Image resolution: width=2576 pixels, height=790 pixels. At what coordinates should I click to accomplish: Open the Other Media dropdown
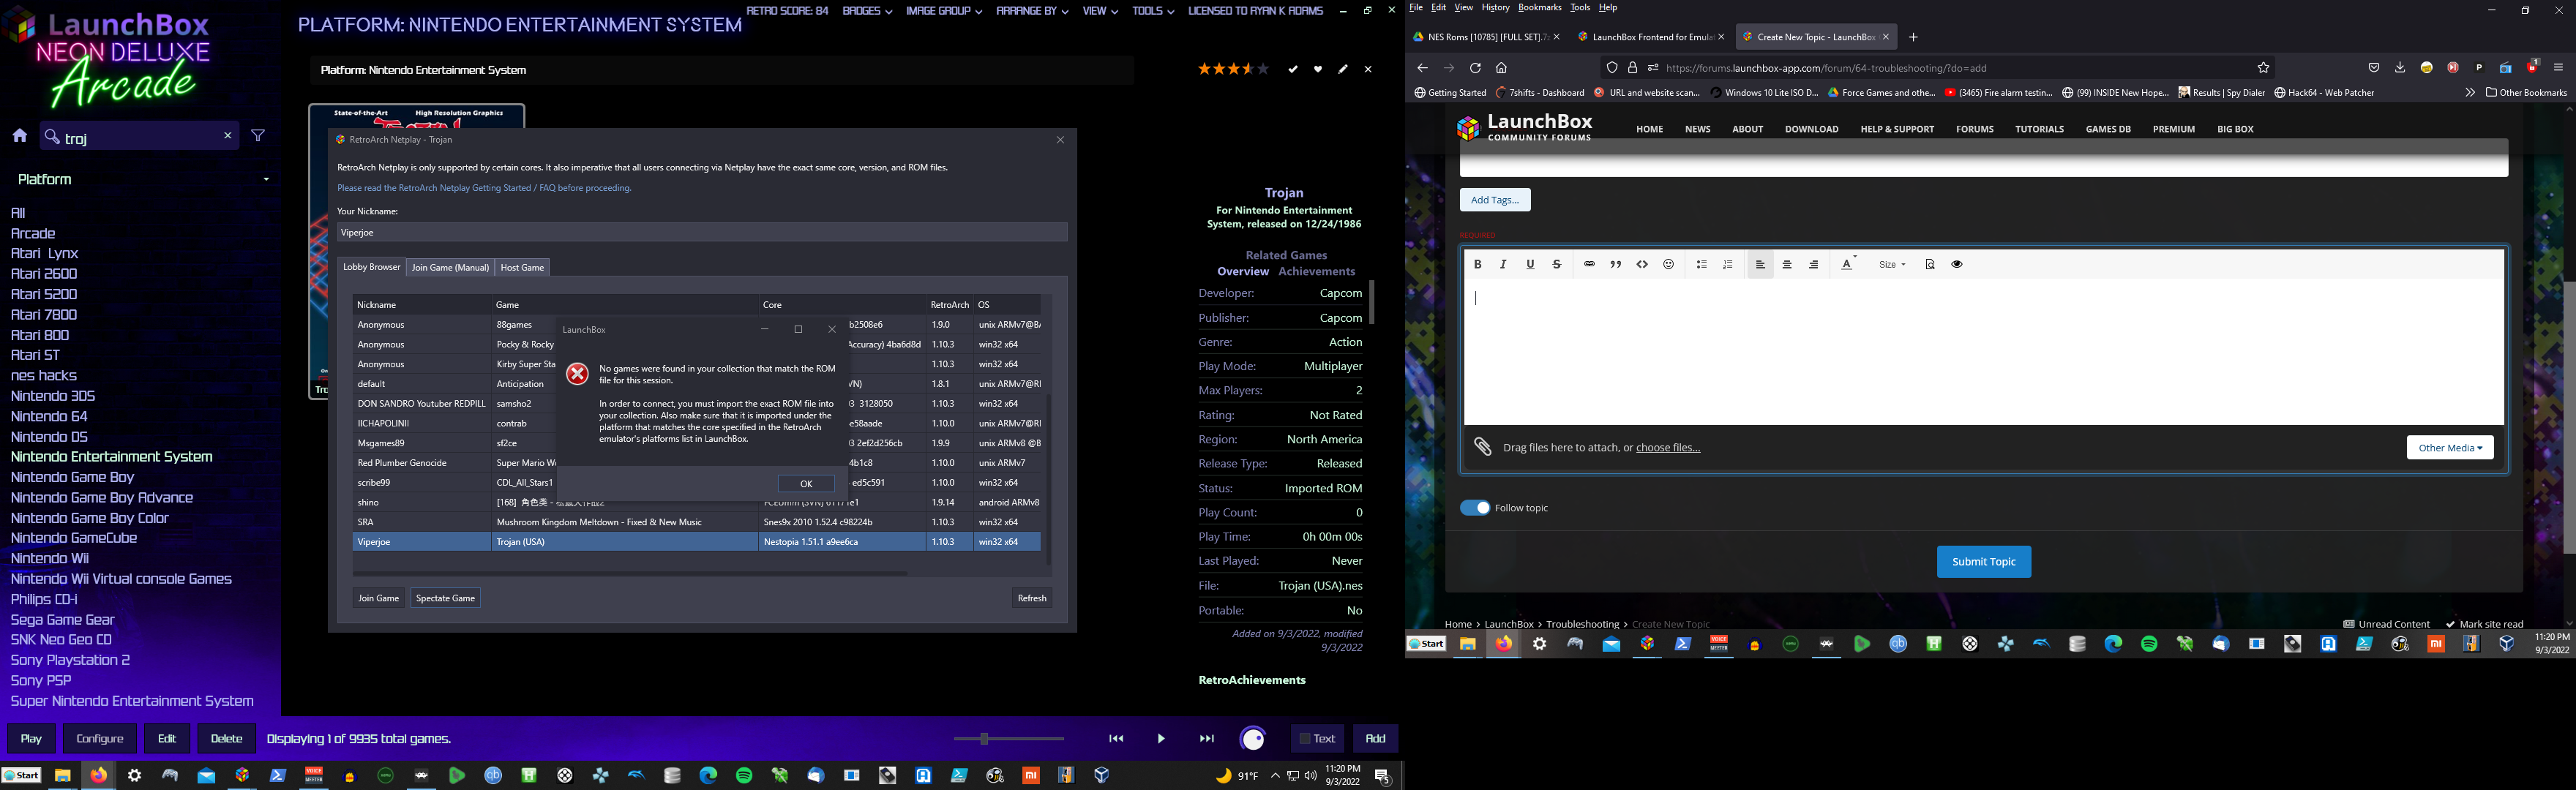(2450, 448)
